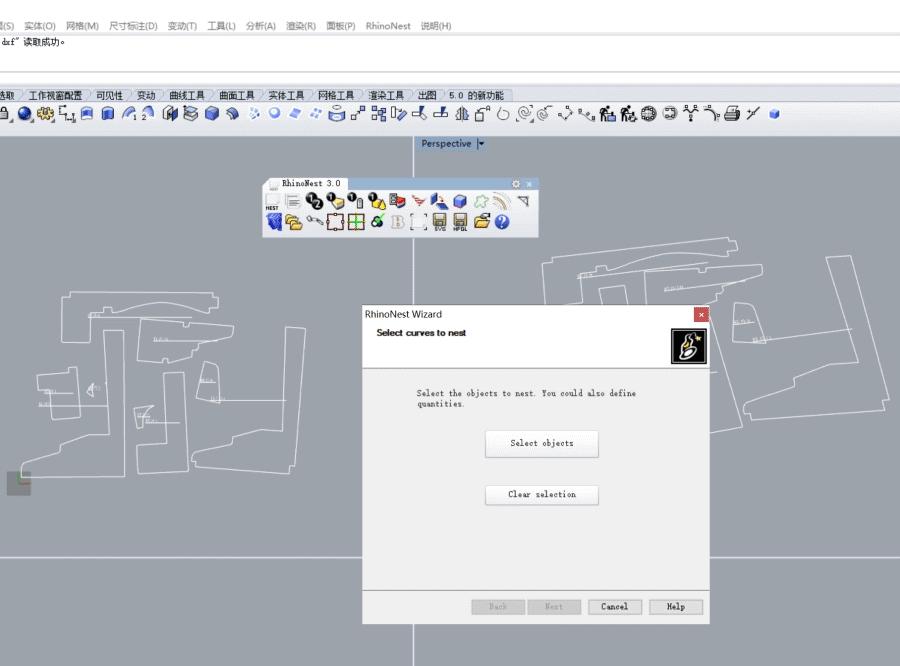This screenshot has height=666, width=900.
Task: Click the open folder with arrow icon
Action: pyautogui.click(x=482, y=222)
